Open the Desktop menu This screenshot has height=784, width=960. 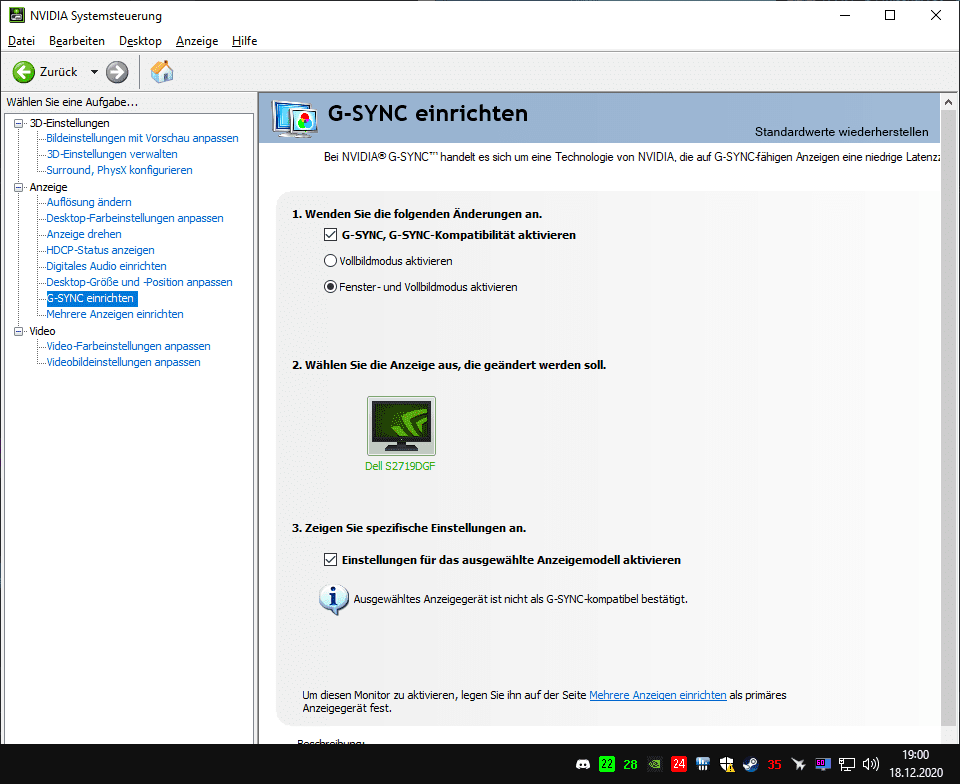[140, 41]
